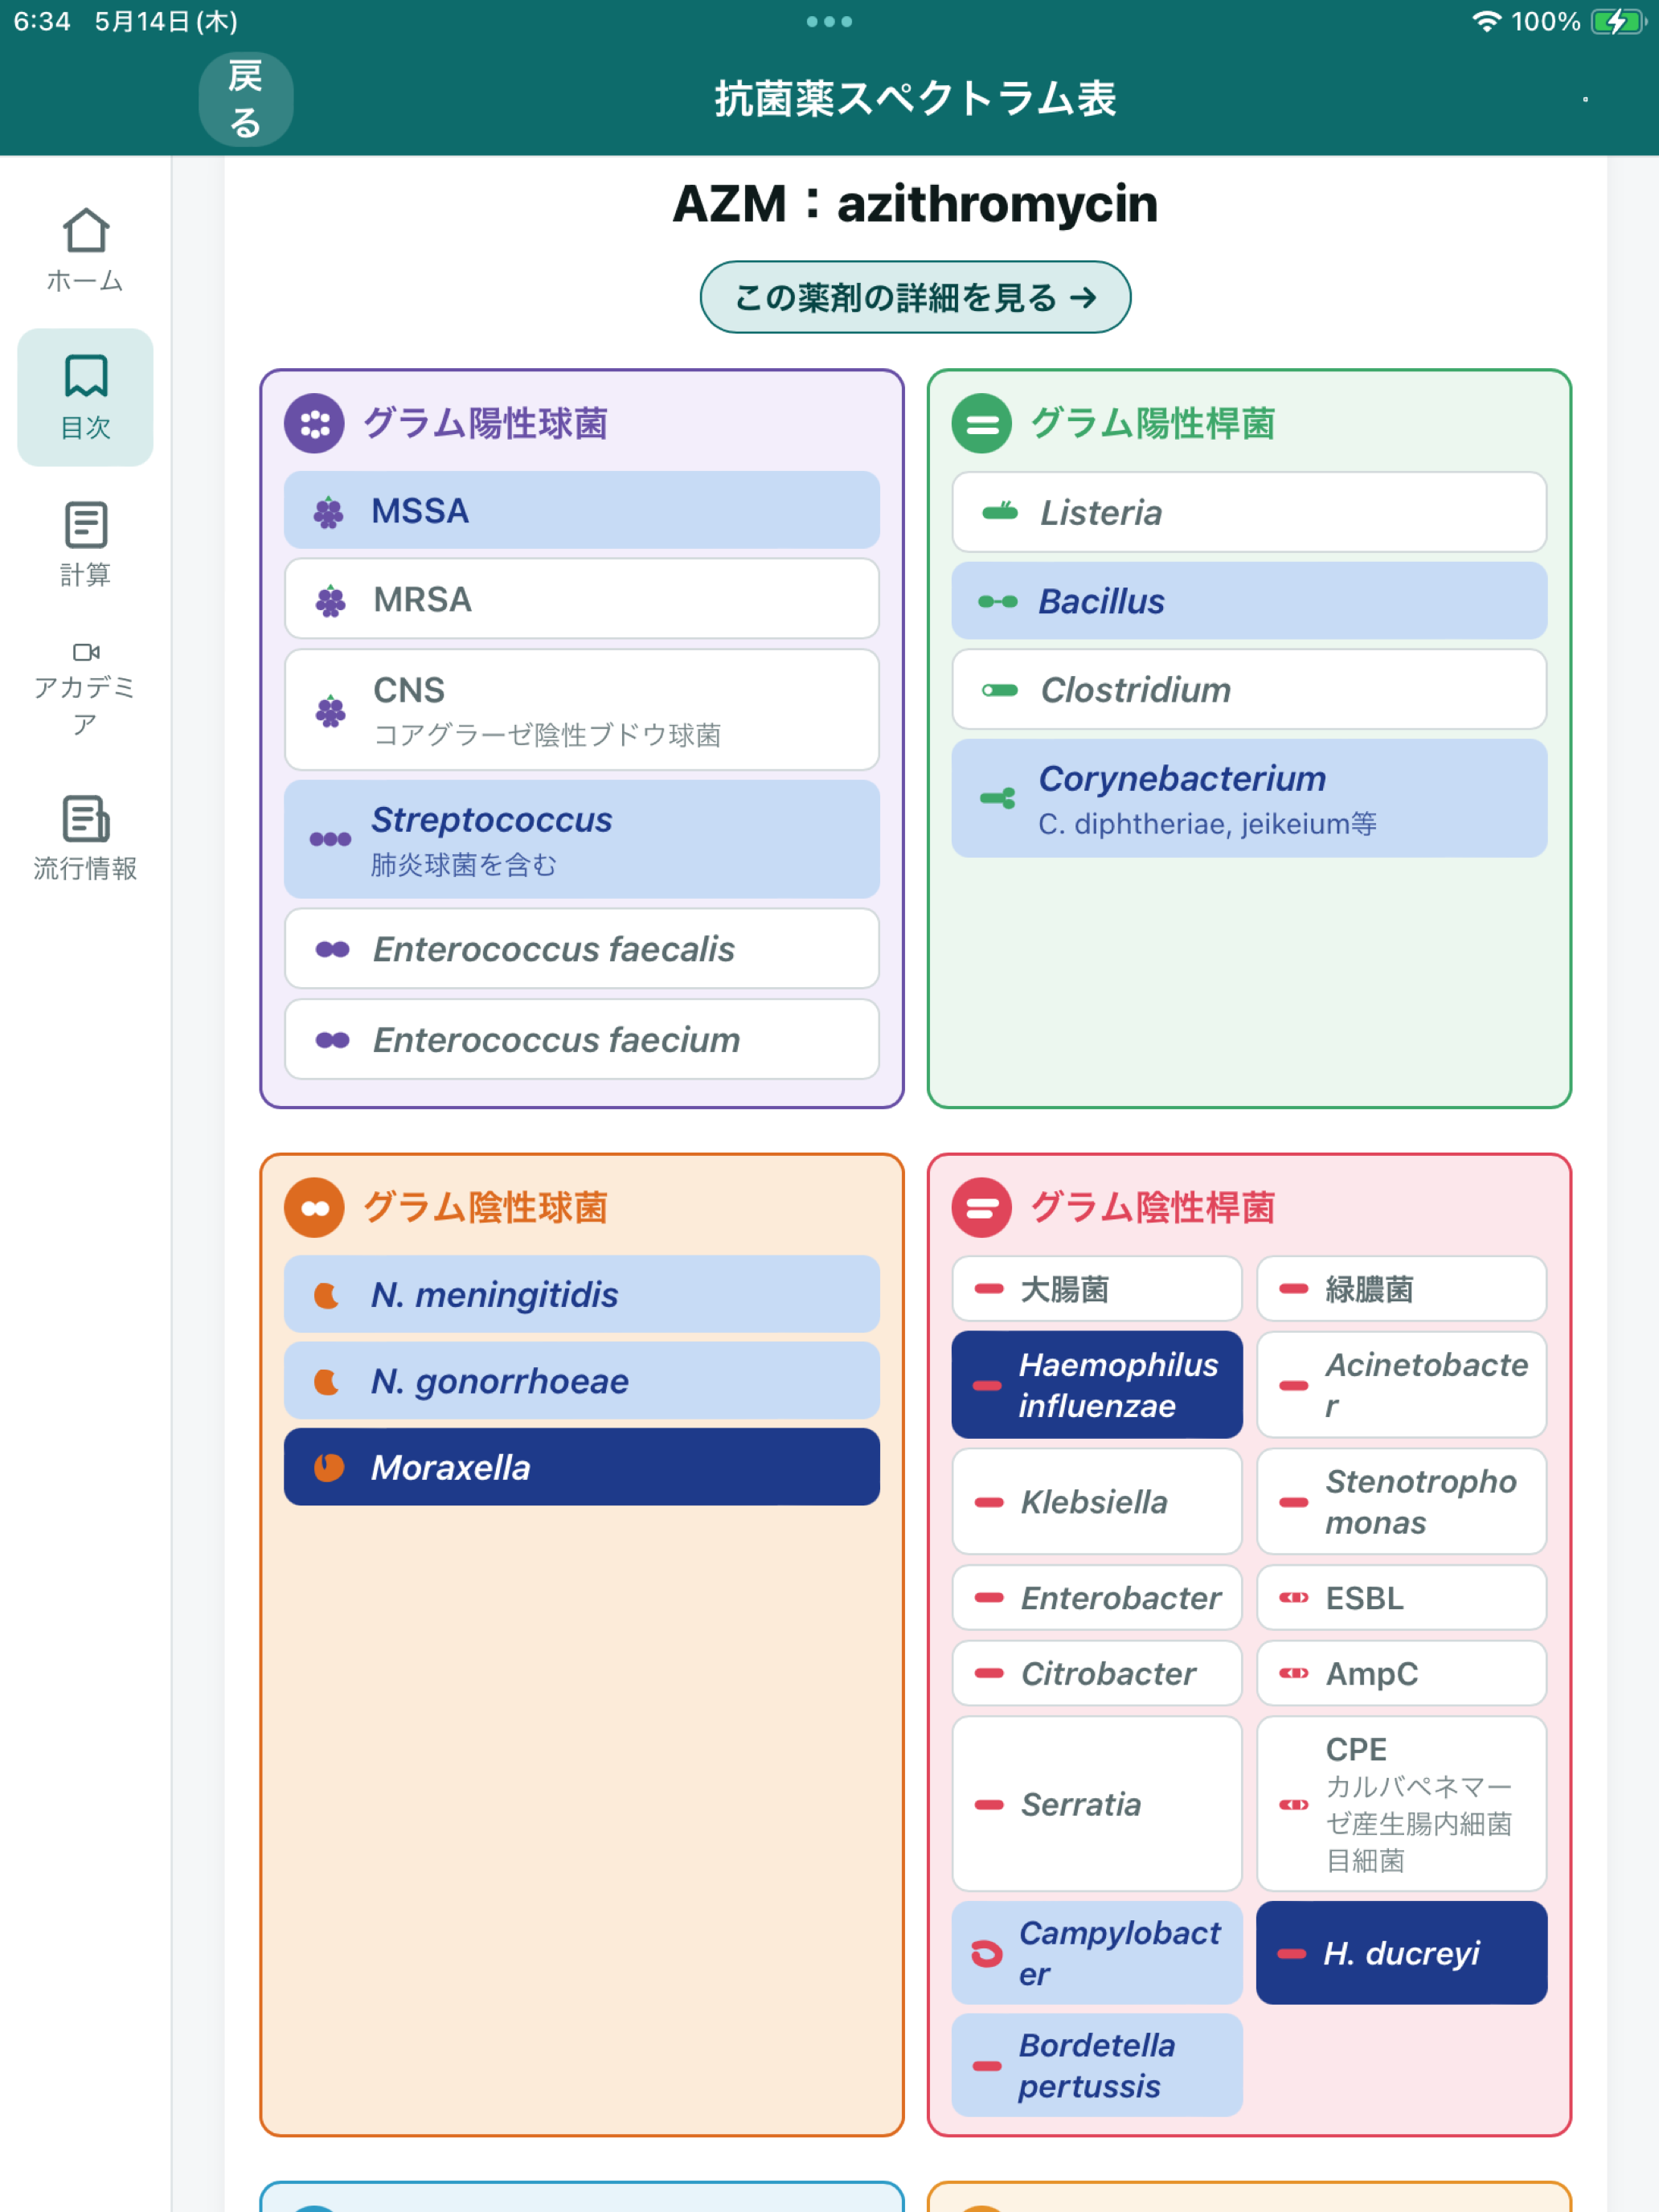This screenshot has width=1659, height=2212.
Task: Select the CNS コアグラーゼ陰性ブドウ球菌 row
Action: coord(582,710)
